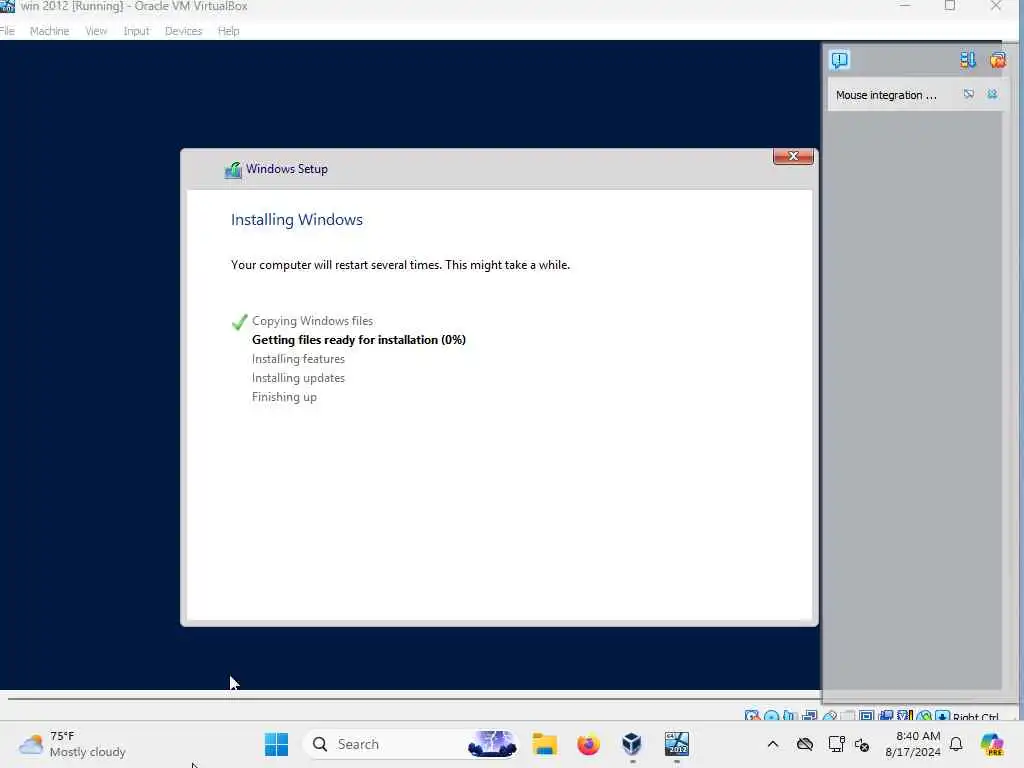Click the optical disc status bar indicator
The height and width of the screenshot is (768, 1024).
coord(771,716)
